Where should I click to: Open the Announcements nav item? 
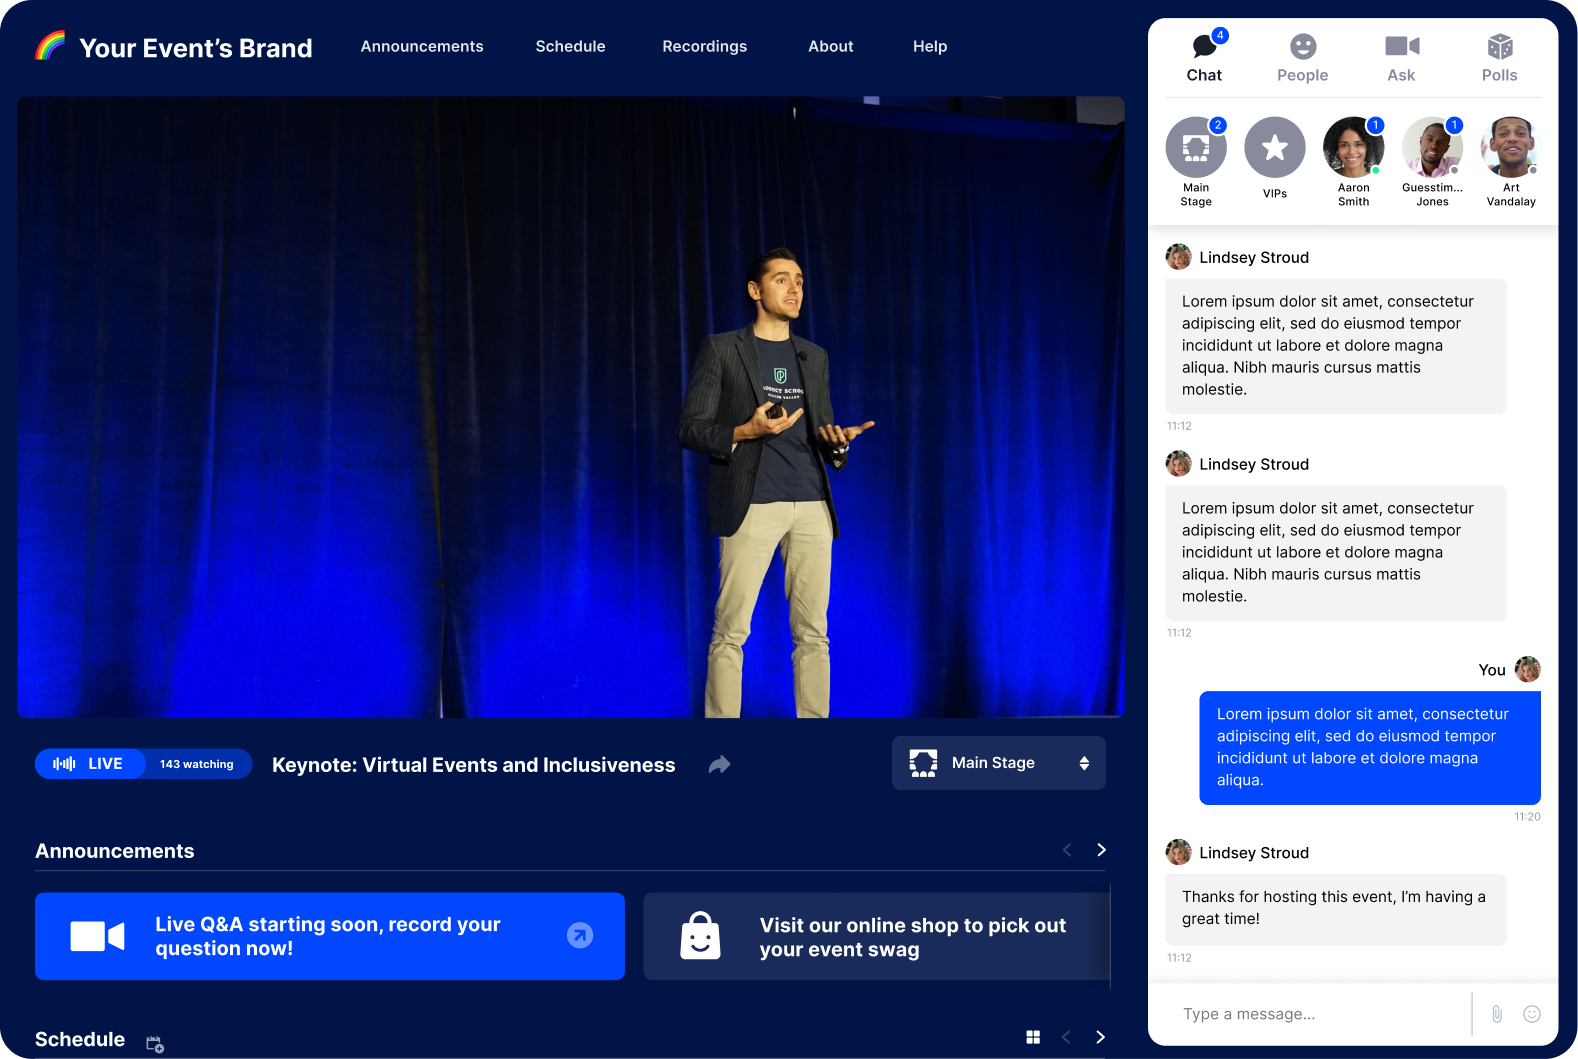coord(422,46)
